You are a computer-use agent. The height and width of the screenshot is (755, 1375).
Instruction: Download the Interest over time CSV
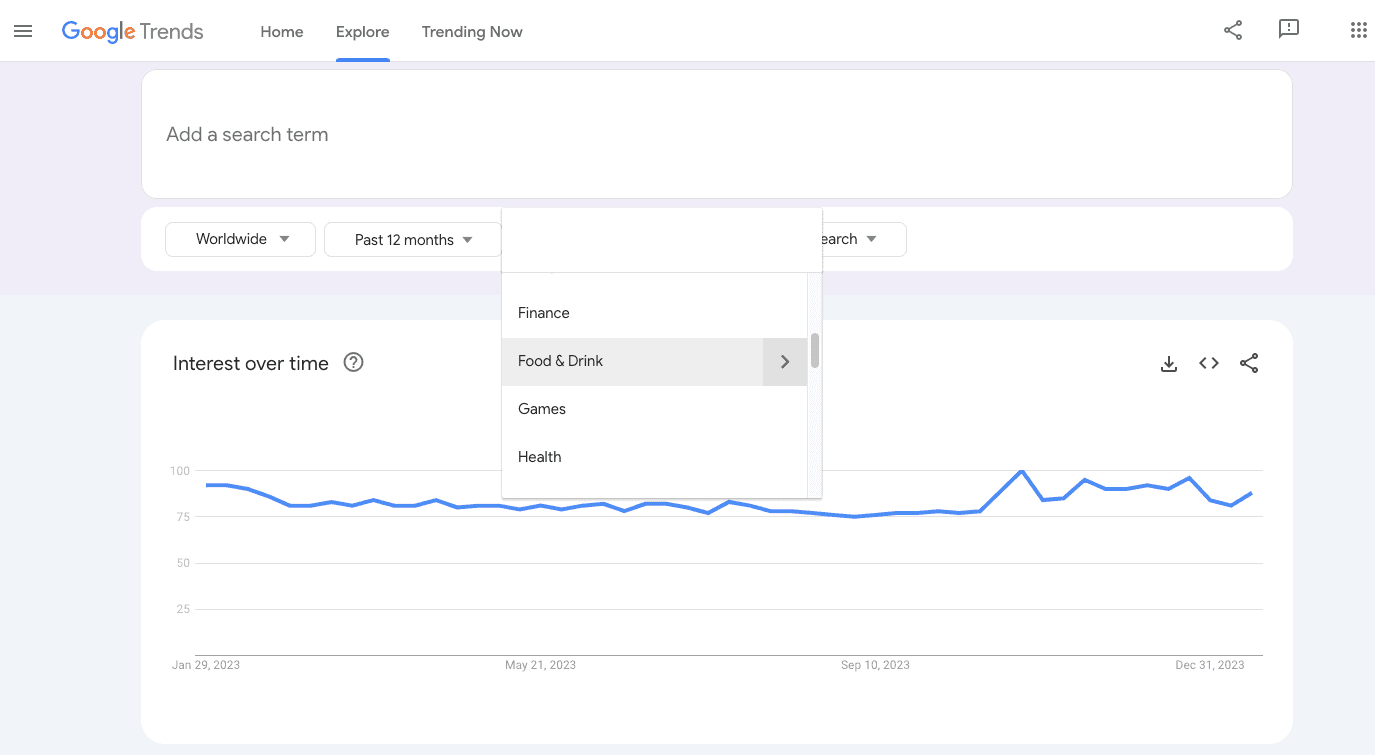1168,364
